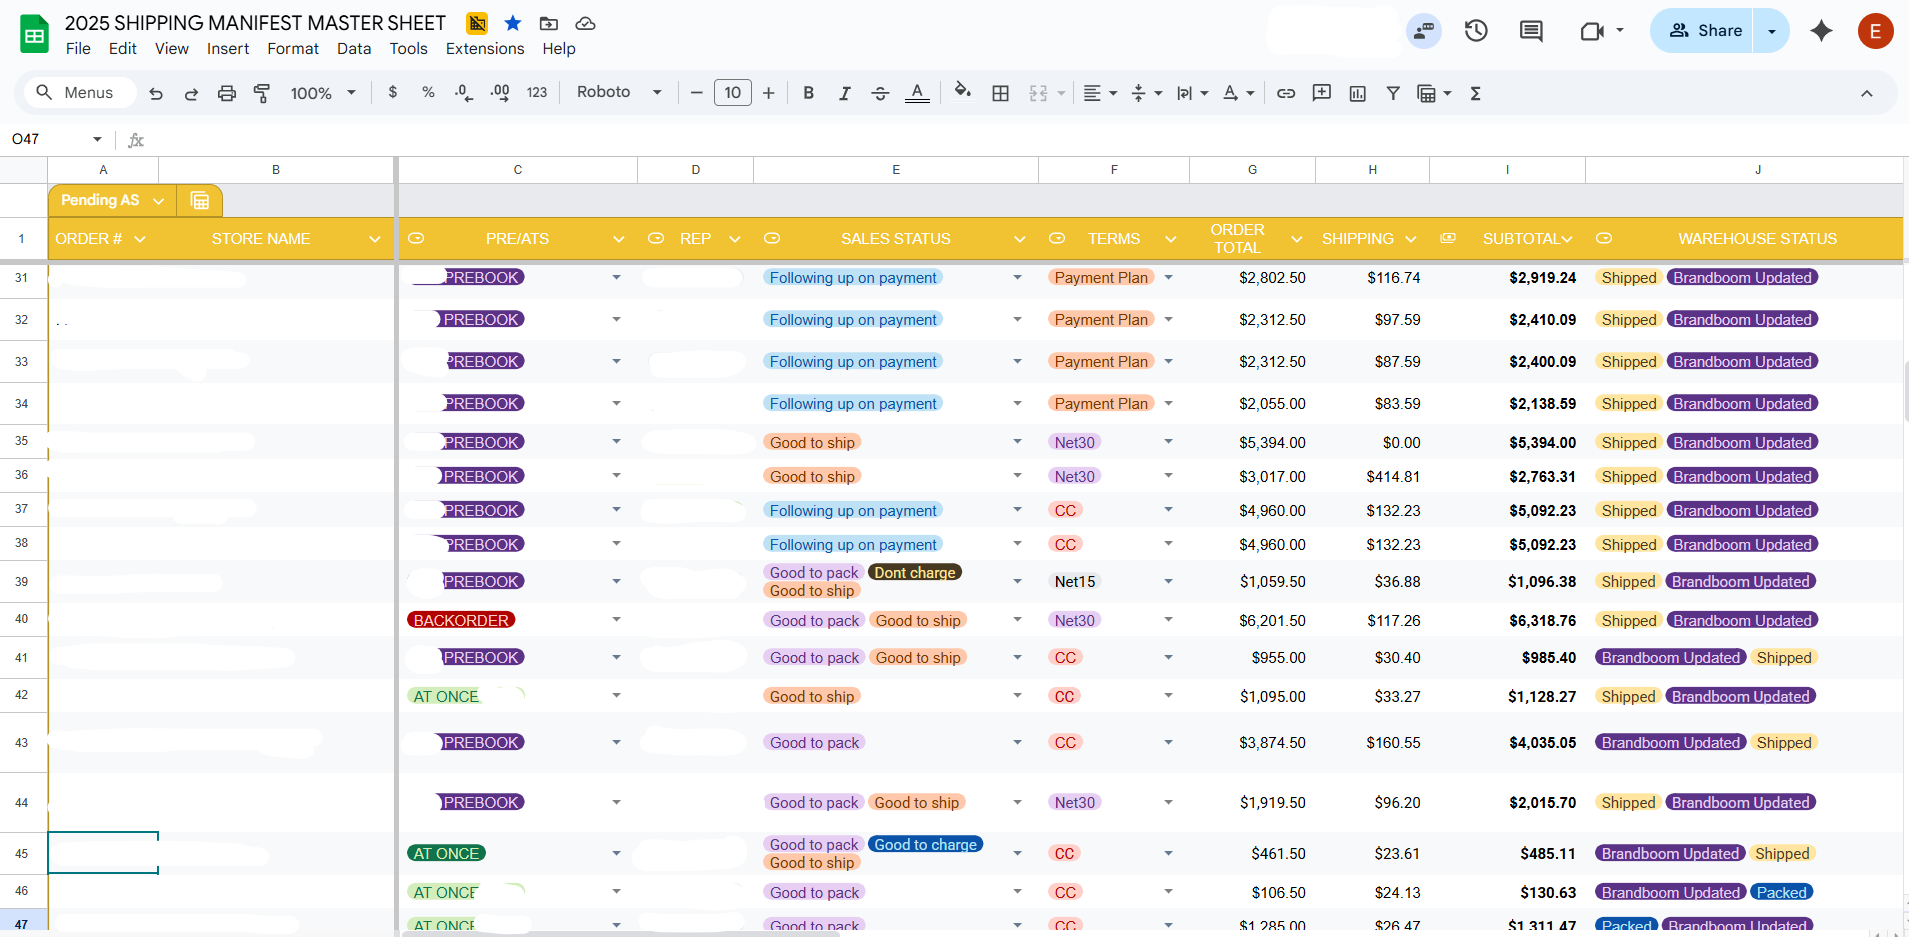The image size is (1909, 937).
Task: Open the File menu
Action: click(x=78, y=49)
